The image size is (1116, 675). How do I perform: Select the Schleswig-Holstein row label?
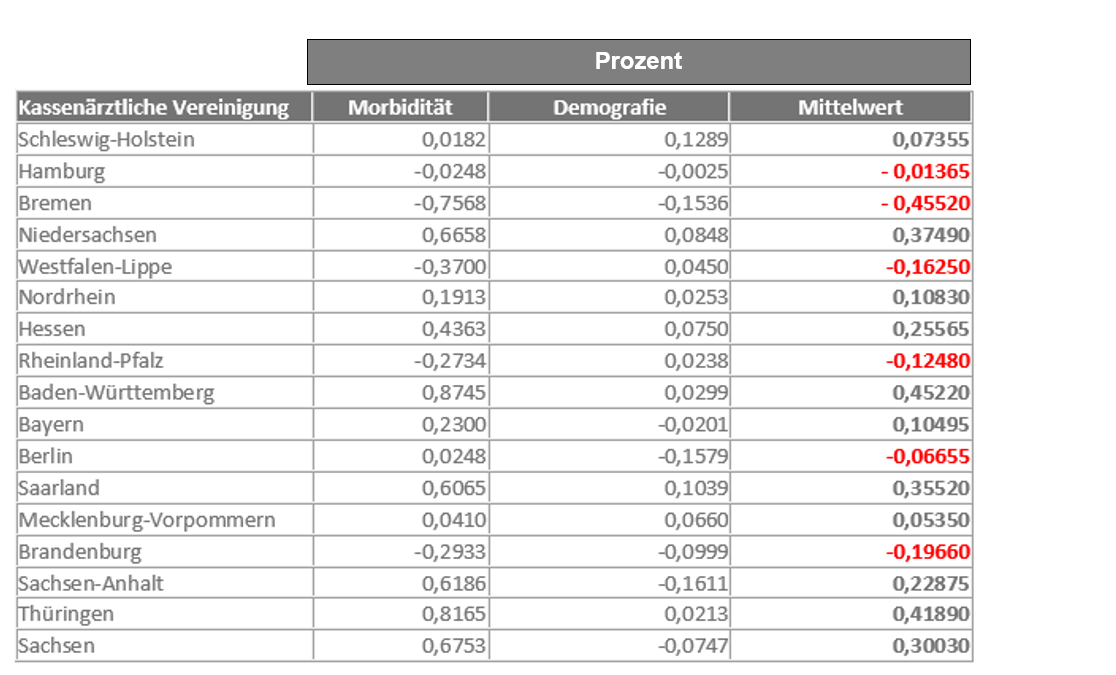[x=106, y=140]
